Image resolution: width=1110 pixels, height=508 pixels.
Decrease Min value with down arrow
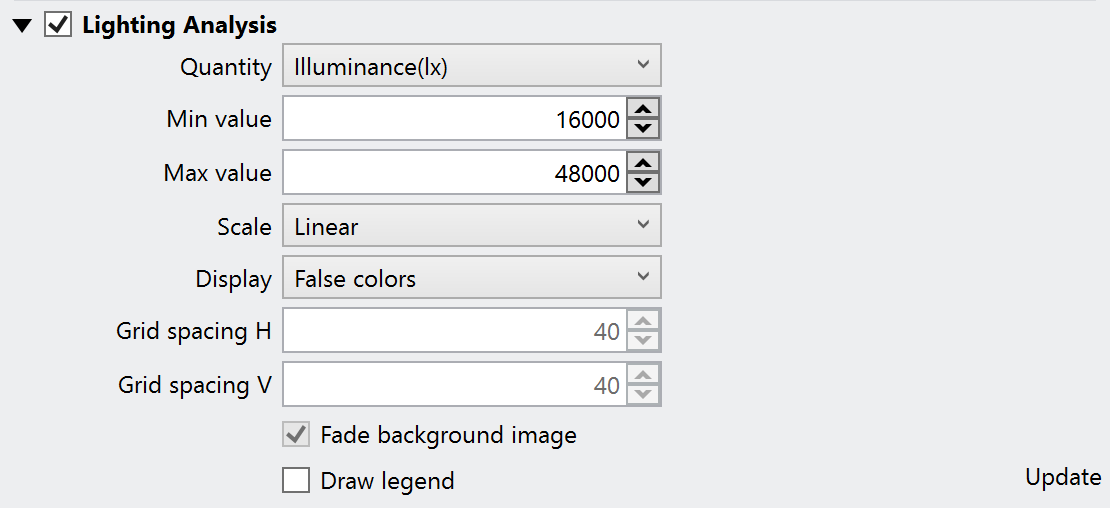point(644,129)
